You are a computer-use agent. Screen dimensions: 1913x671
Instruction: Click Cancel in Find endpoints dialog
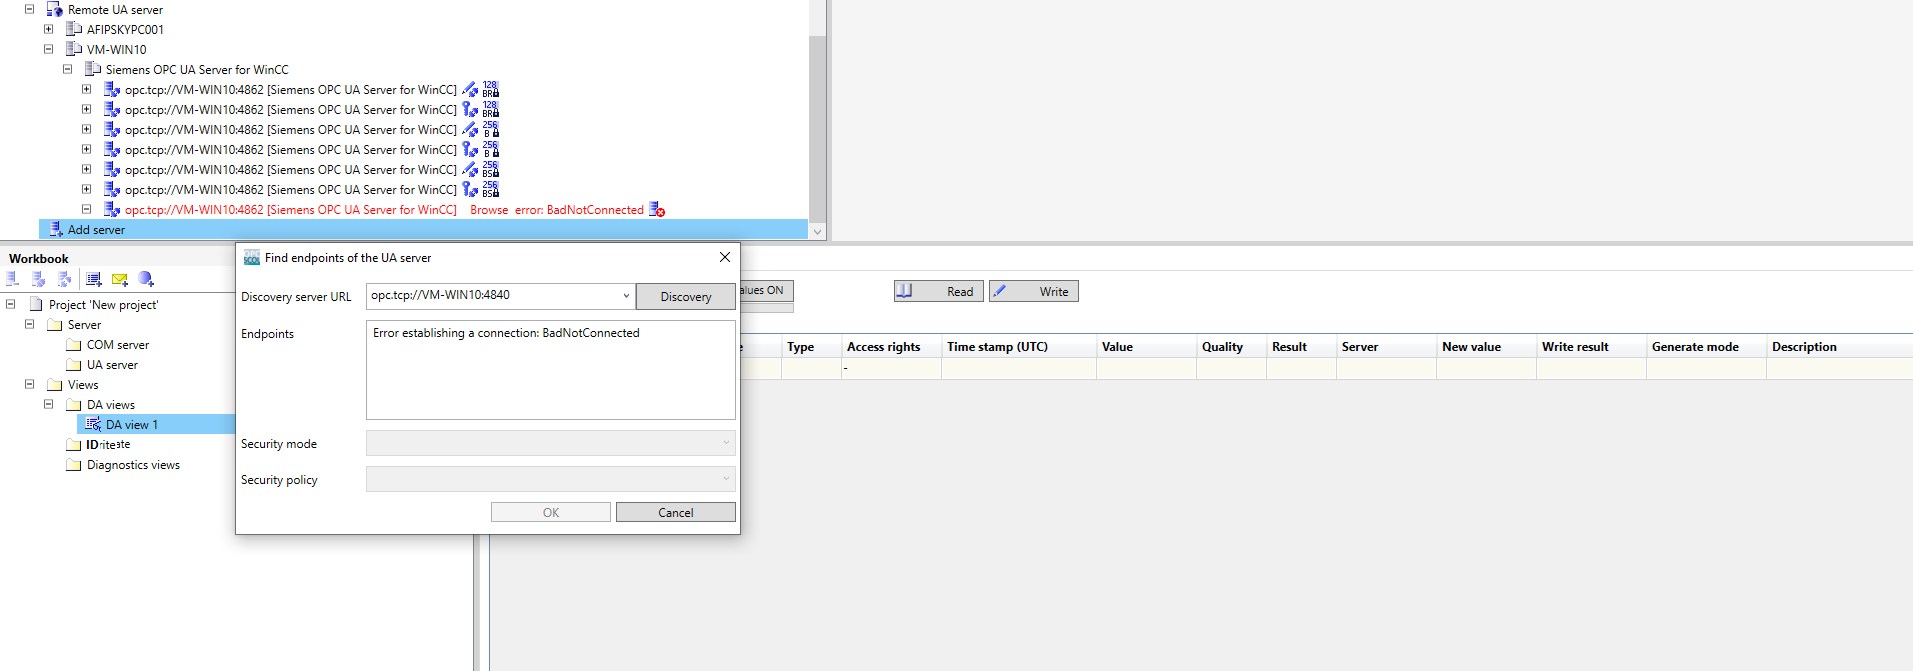(x=676, y=512)
